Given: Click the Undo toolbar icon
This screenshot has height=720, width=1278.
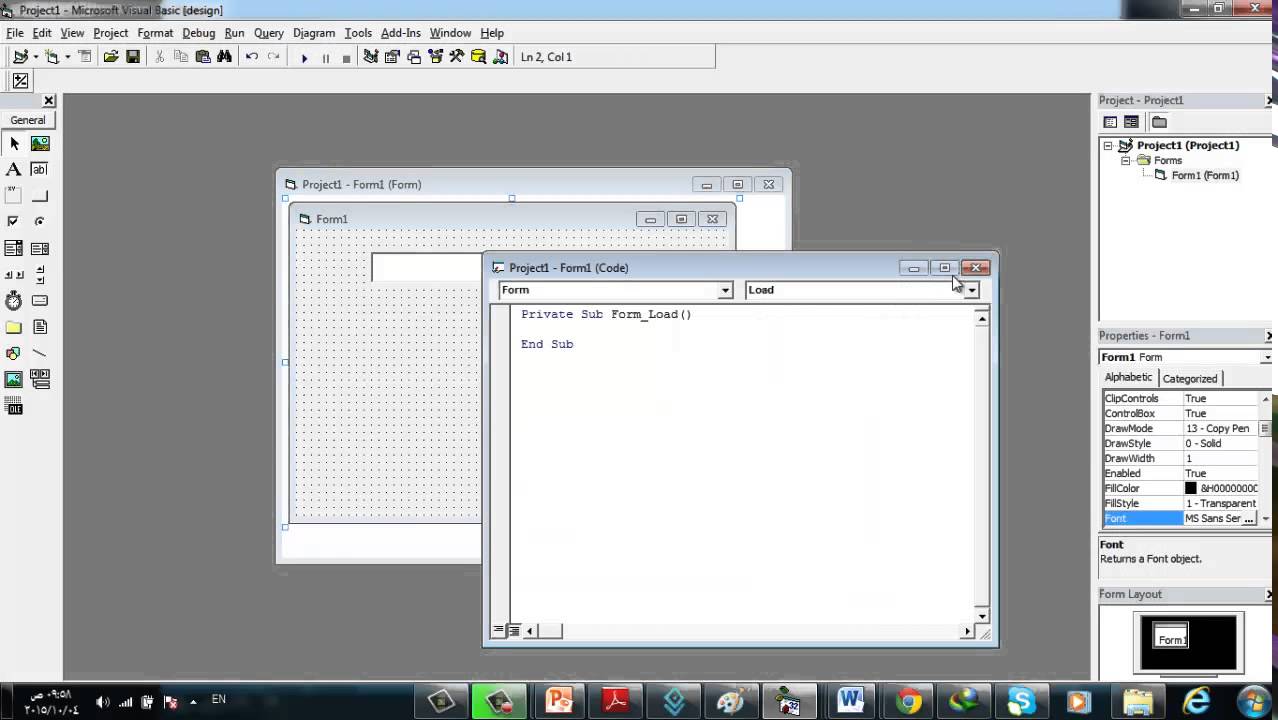Looking at the screenshot, I should (x=252, y=57).
